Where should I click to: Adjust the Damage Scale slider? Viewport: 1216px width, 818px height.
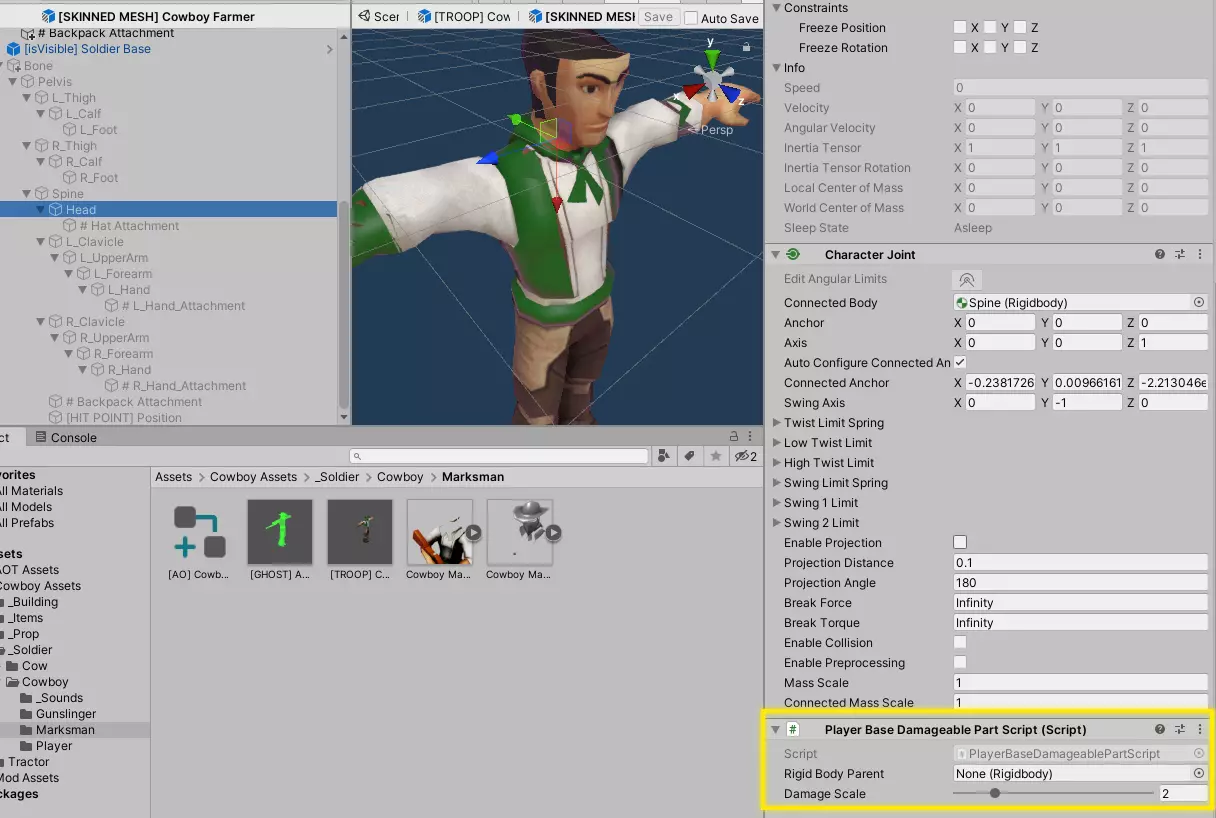tap(994, 794)
